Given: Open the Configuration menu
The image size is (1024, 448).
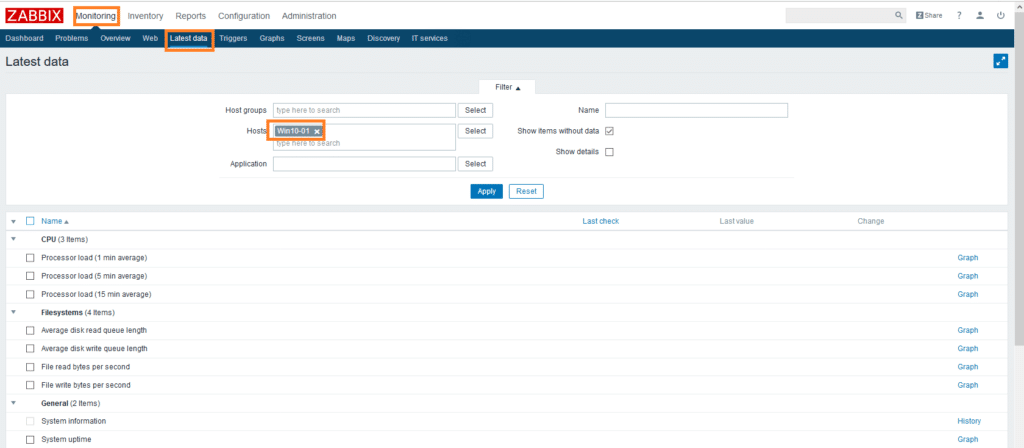Looking at the screenshot, I should 244,16.
